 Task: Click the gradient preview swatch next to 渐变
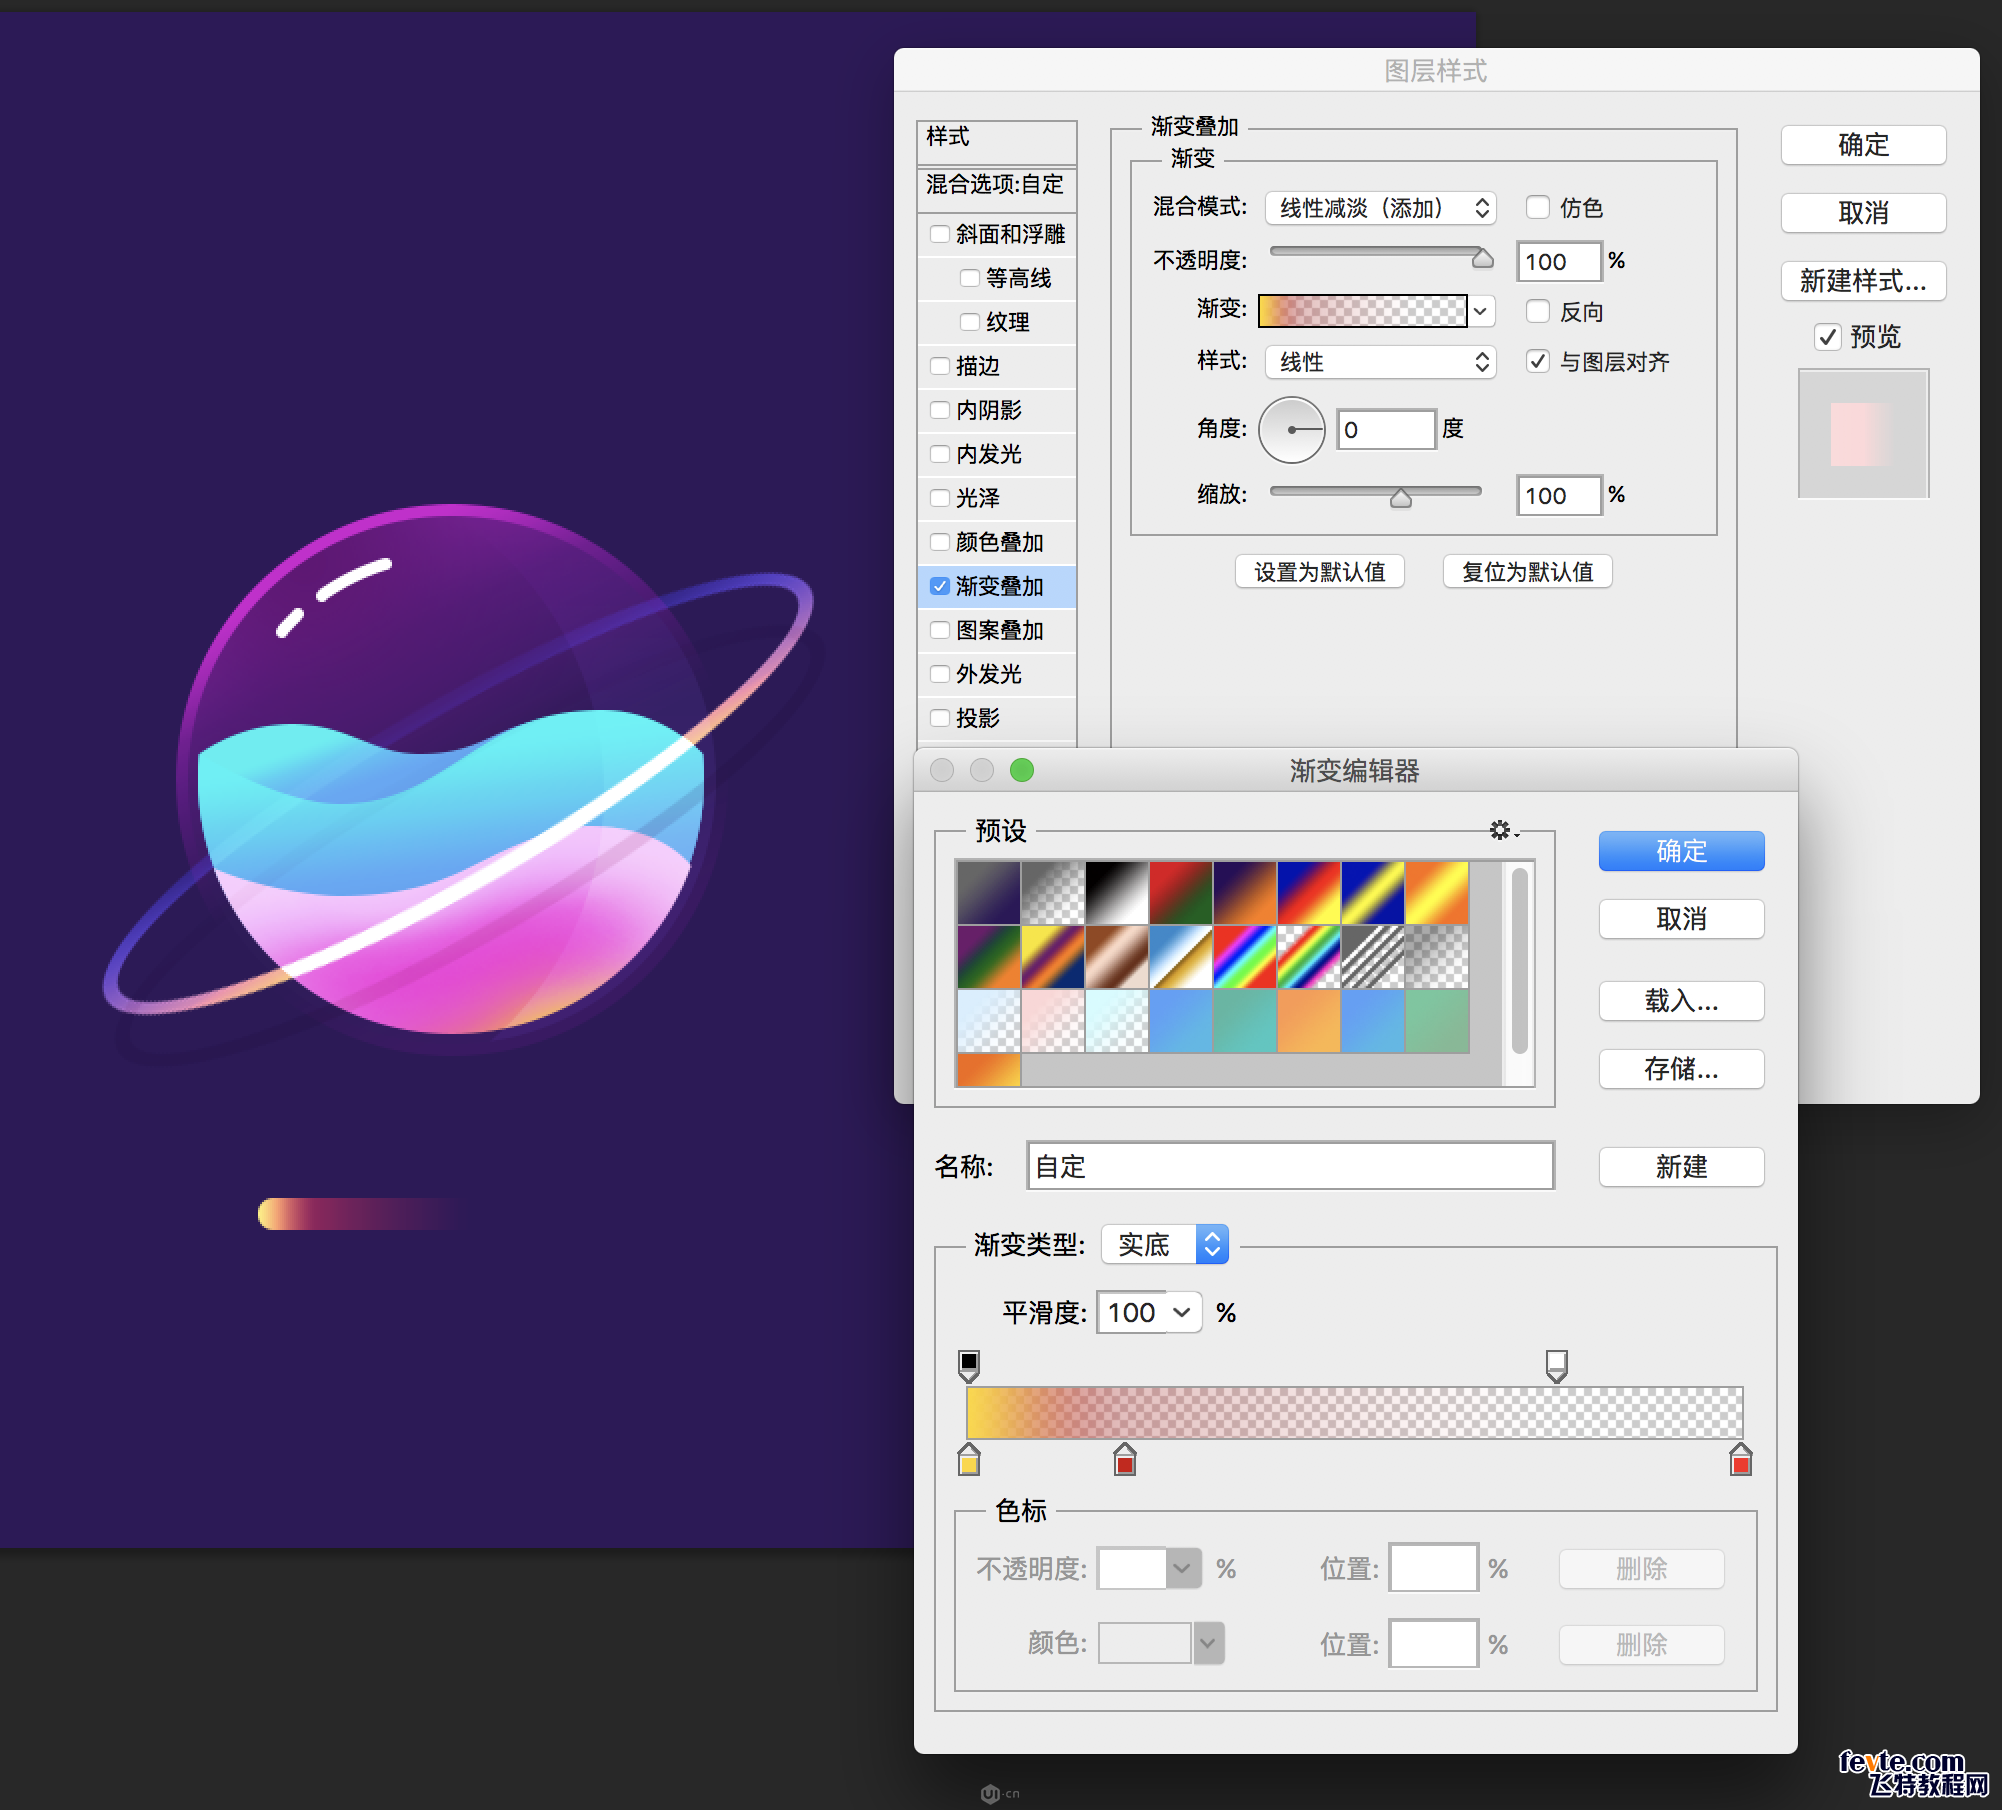tap(1362, 311)
